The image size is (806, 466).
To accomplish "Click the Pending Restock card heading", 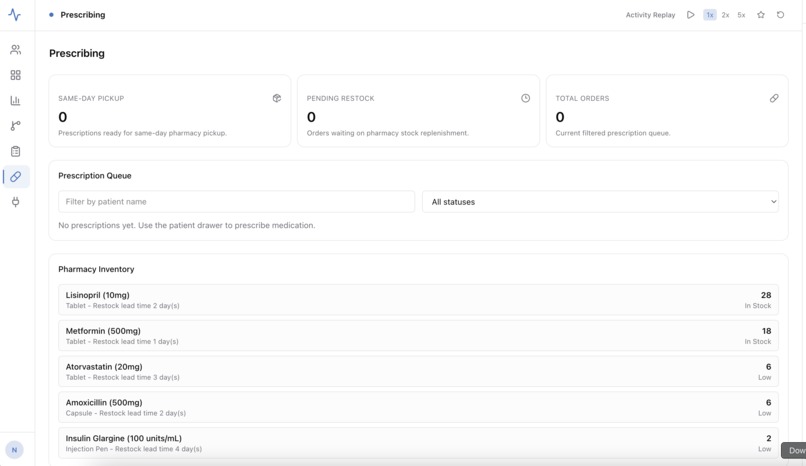I will tap(340, 98).
